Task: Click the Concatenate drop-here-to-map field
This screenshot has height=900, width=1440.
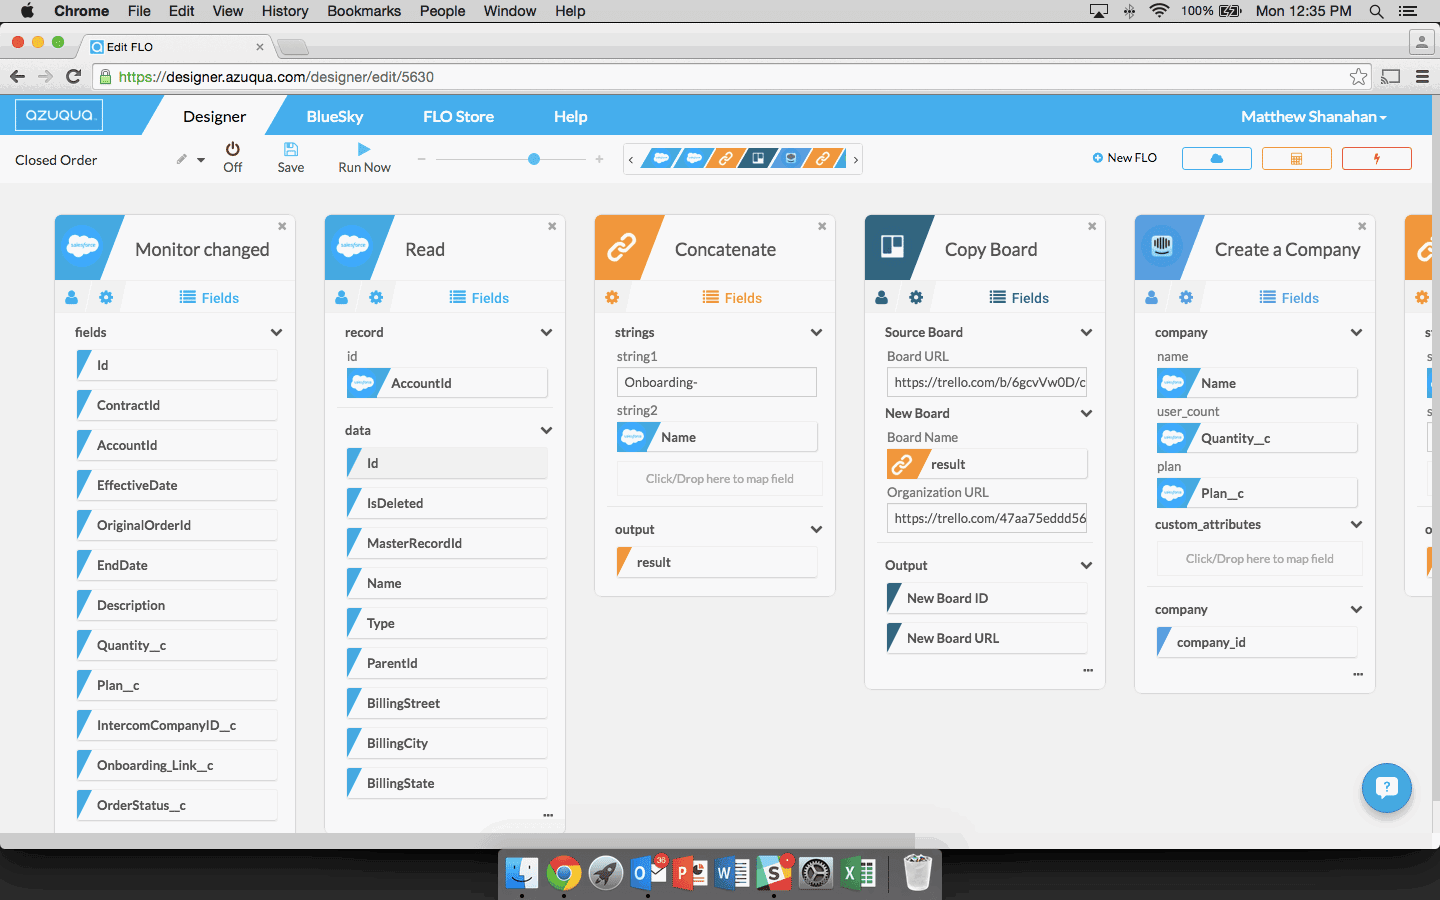Action: (720, 478)
